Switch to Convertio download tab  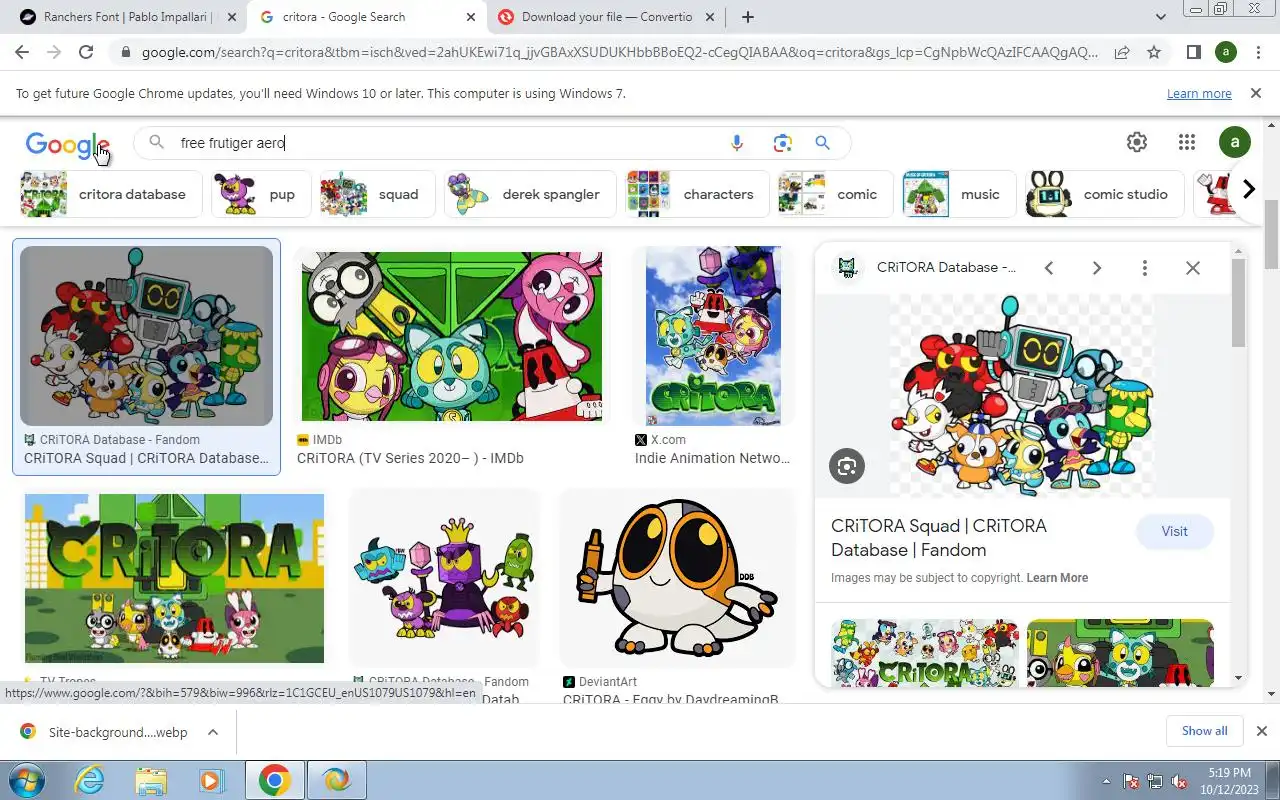(x=606, y=17)
